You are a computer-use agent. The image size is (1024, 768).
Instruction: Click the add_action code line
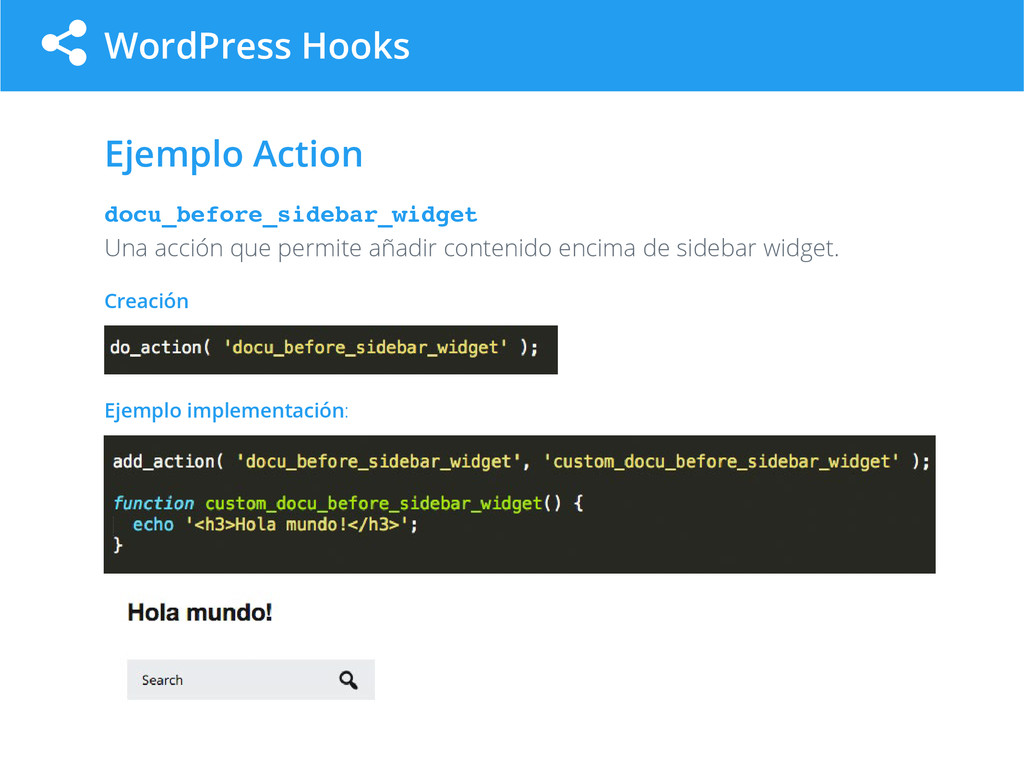521,462
